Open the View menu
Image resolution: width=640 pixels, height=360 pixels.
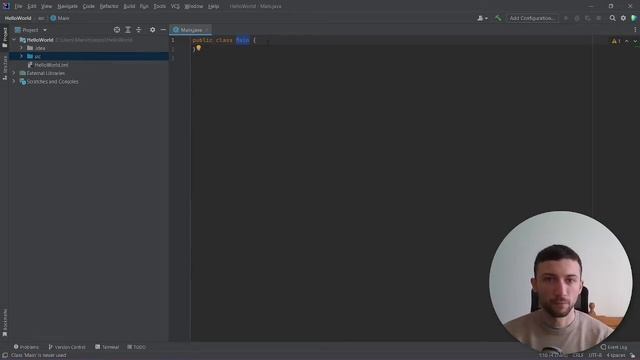(47, 6)
